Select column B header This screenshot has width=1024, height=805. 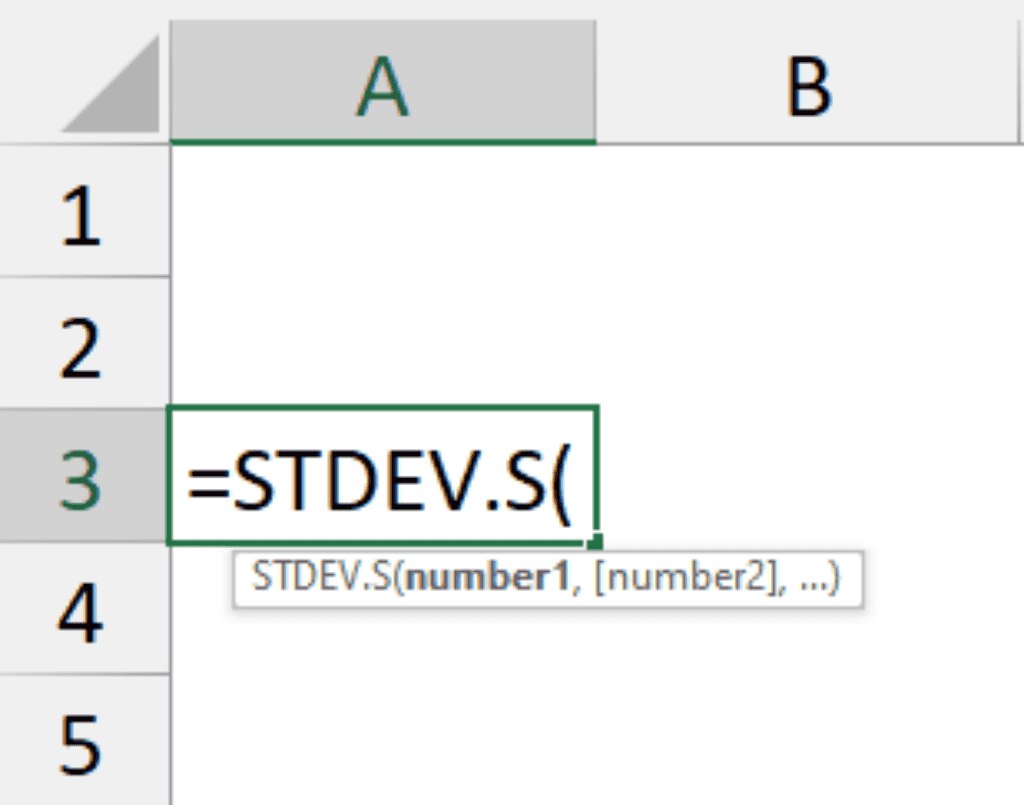[x=808, y=80]
